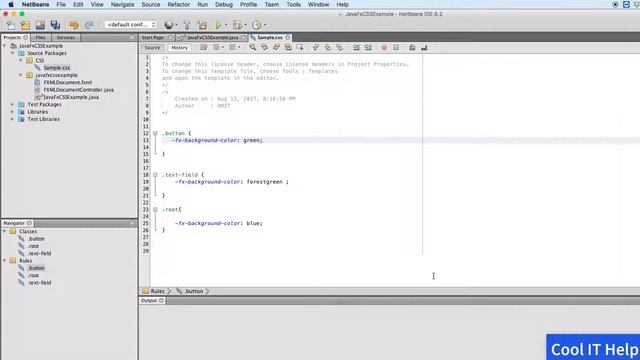Click the Save All toolbar icon

click(x=55, y=25)
